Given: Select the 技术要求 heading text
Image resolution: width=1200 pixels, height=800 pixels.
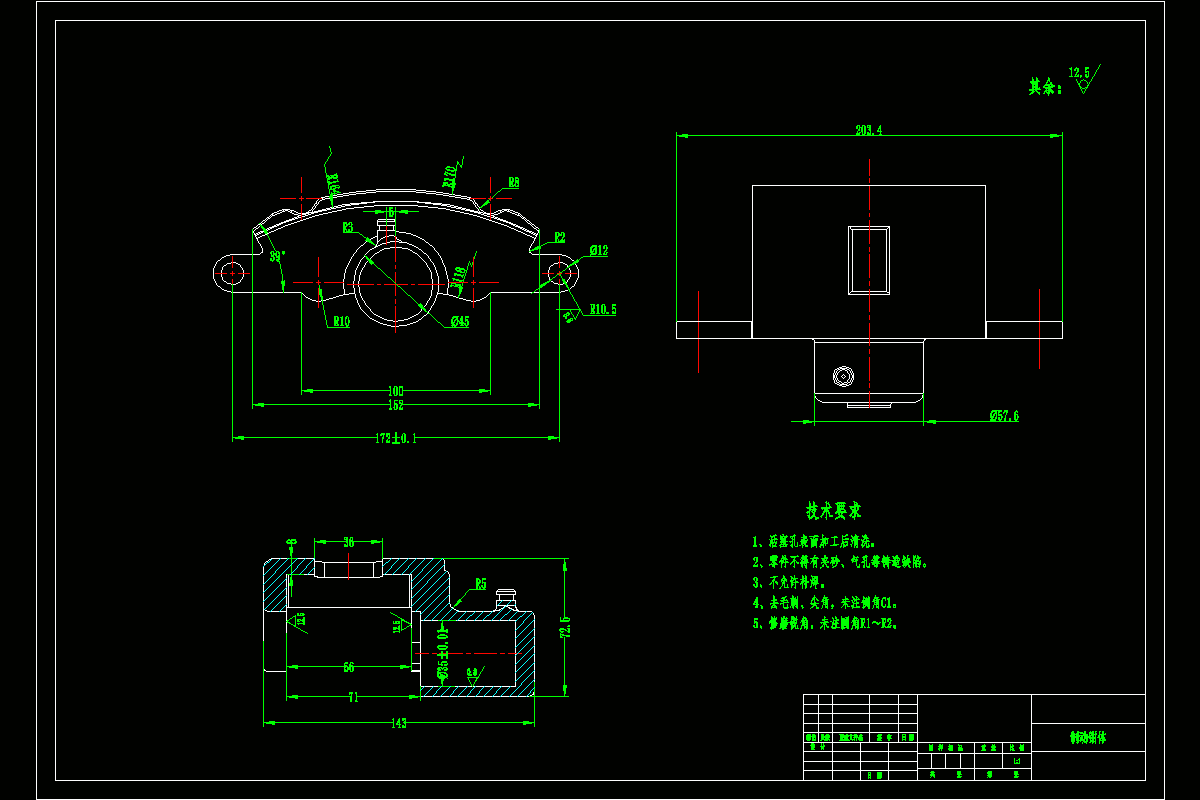Looking at the screenshot, I should click(834, 511).
